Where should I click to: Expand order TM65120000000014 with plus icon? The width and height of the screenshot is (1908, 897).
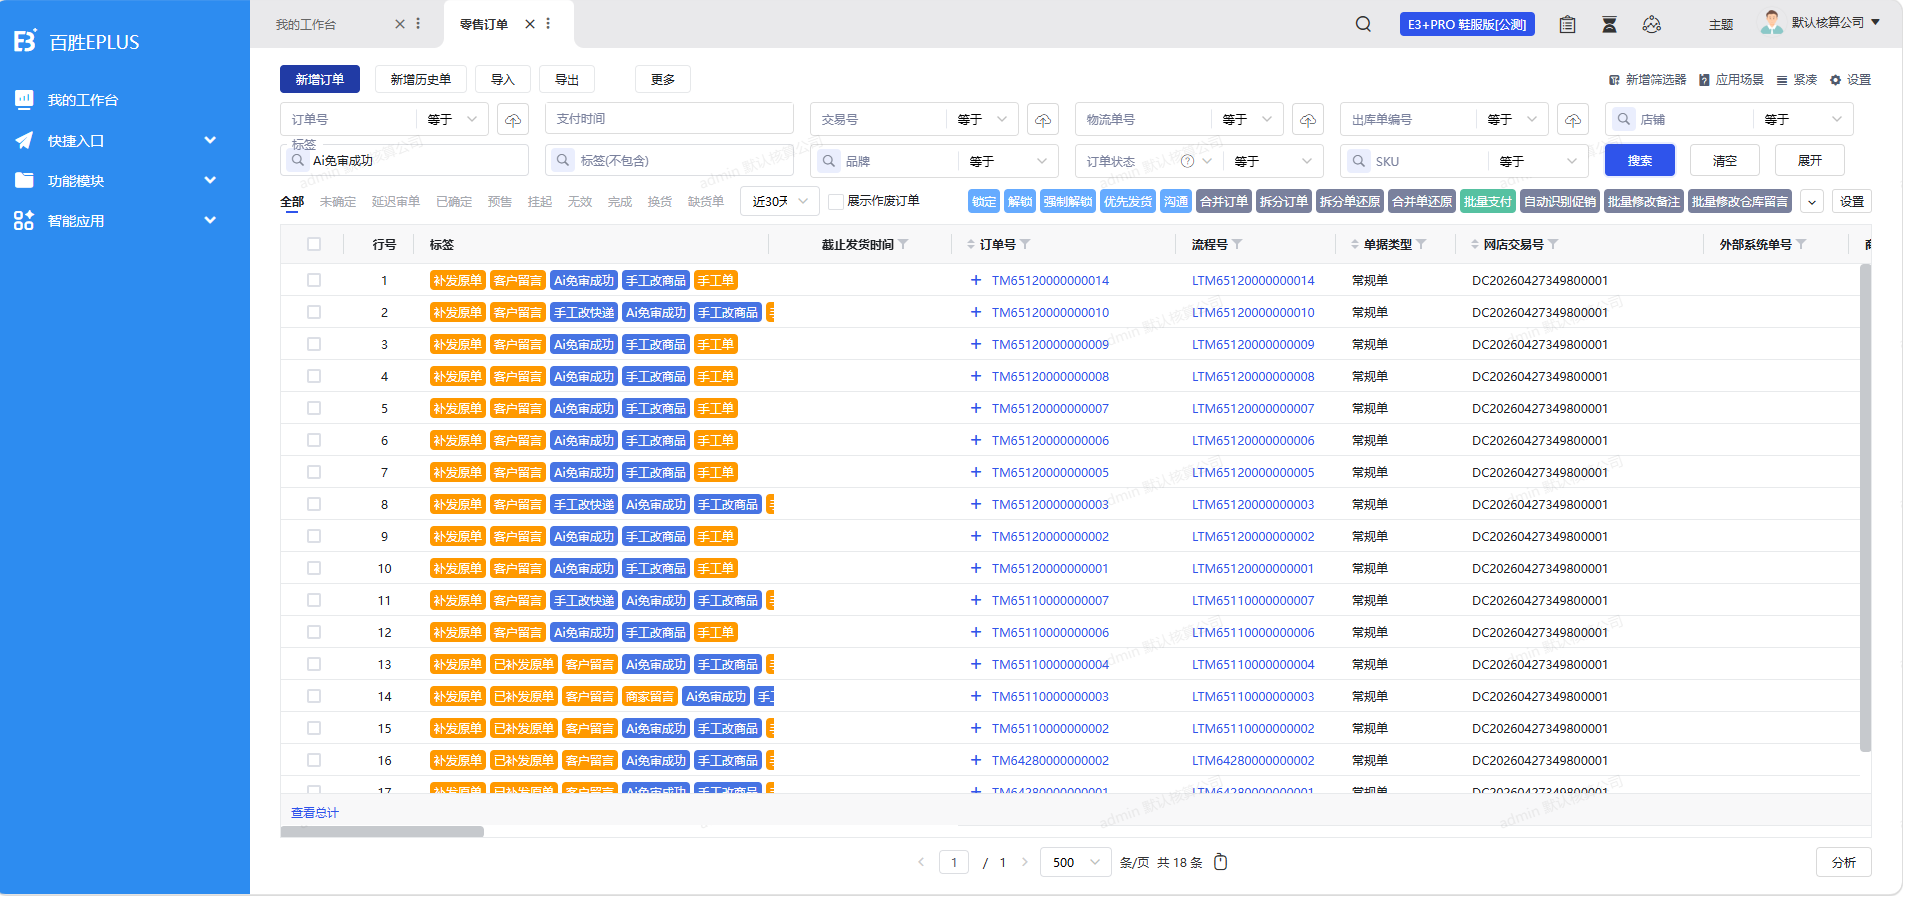click(x=976, y=280)
